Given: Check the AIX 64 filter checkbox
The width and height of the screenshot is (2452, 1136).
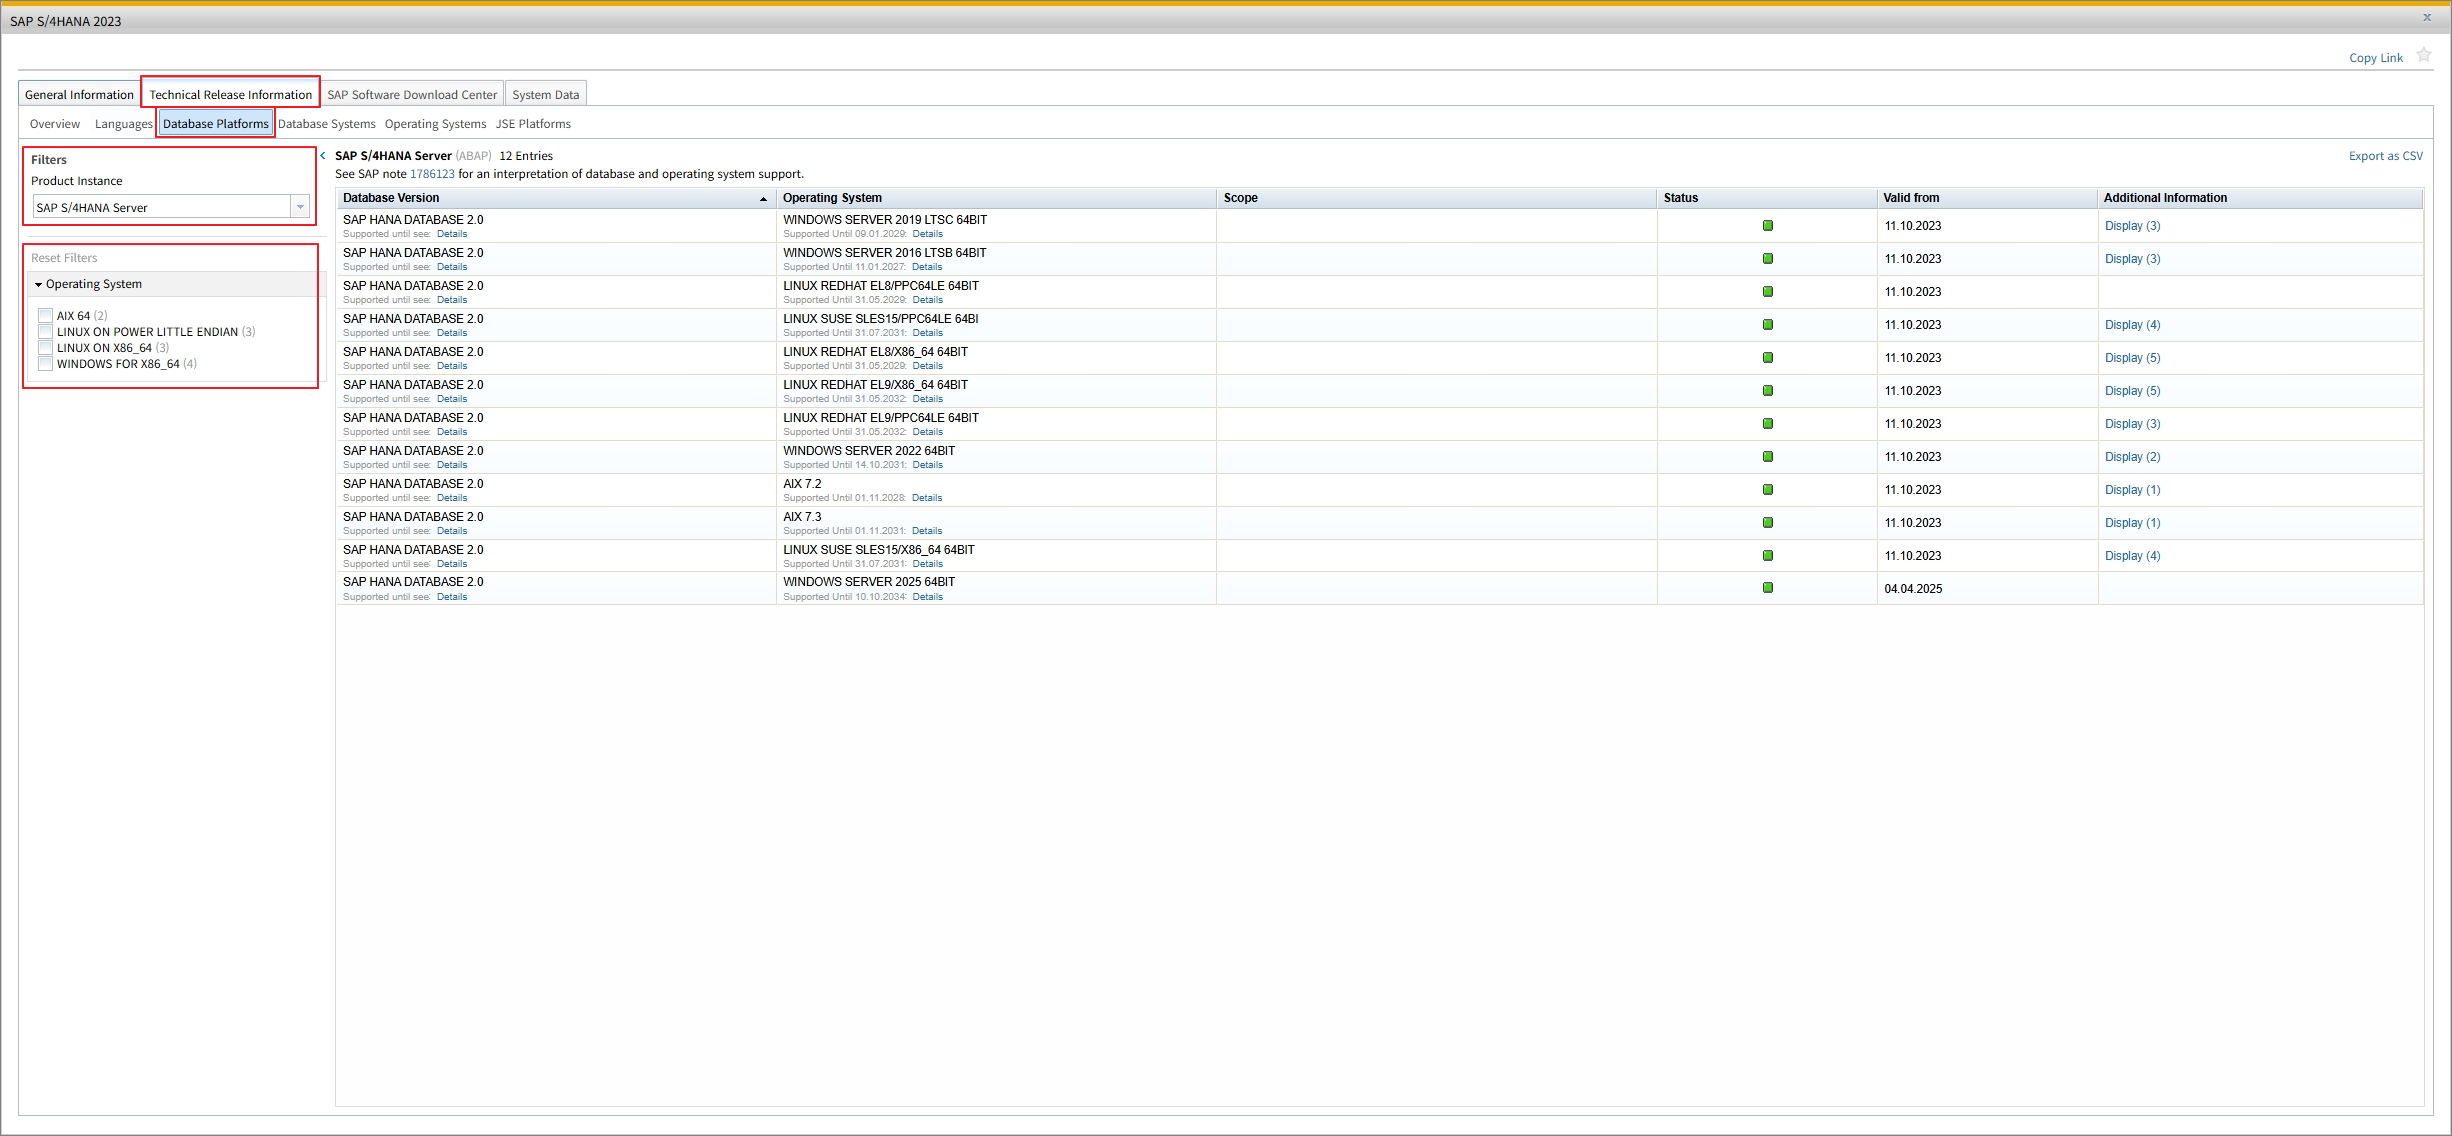Looking at the screenshot, I should [45, 316].
